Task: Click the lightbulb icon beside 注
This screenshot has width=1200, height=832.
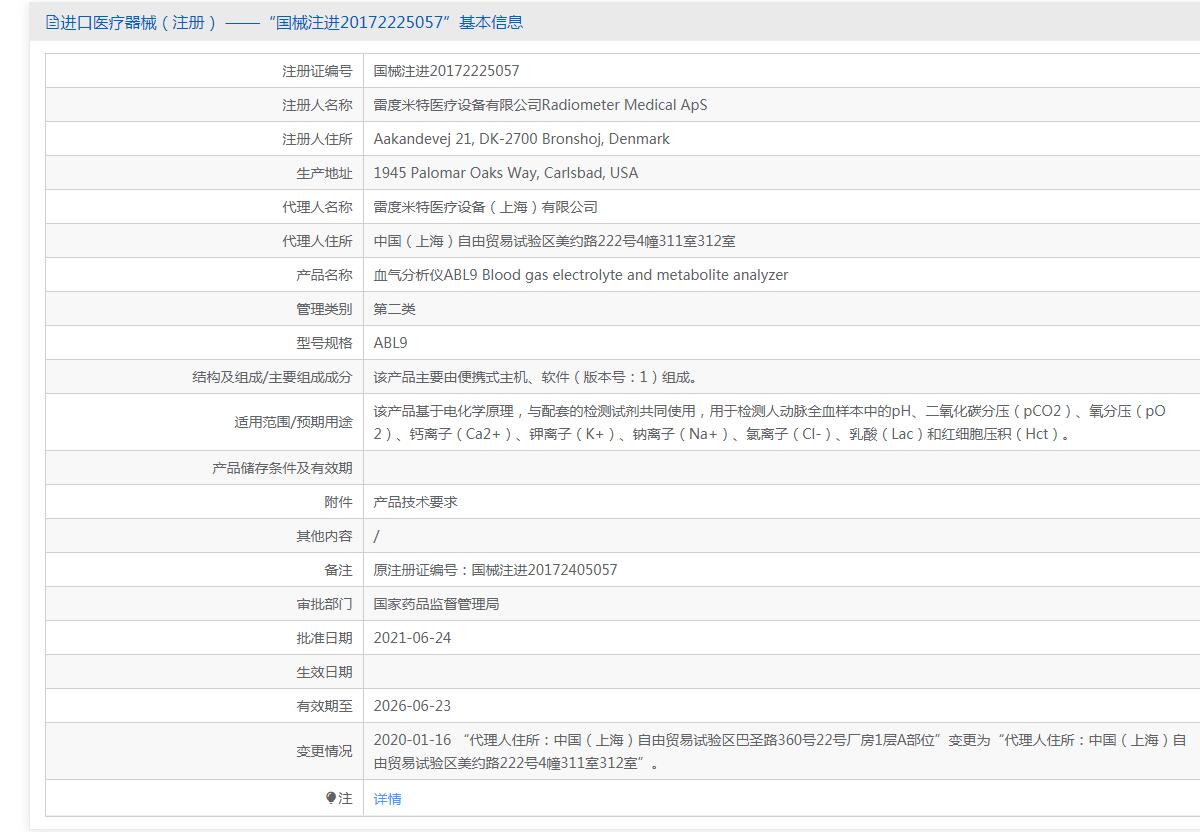Action: pos(331,798)
